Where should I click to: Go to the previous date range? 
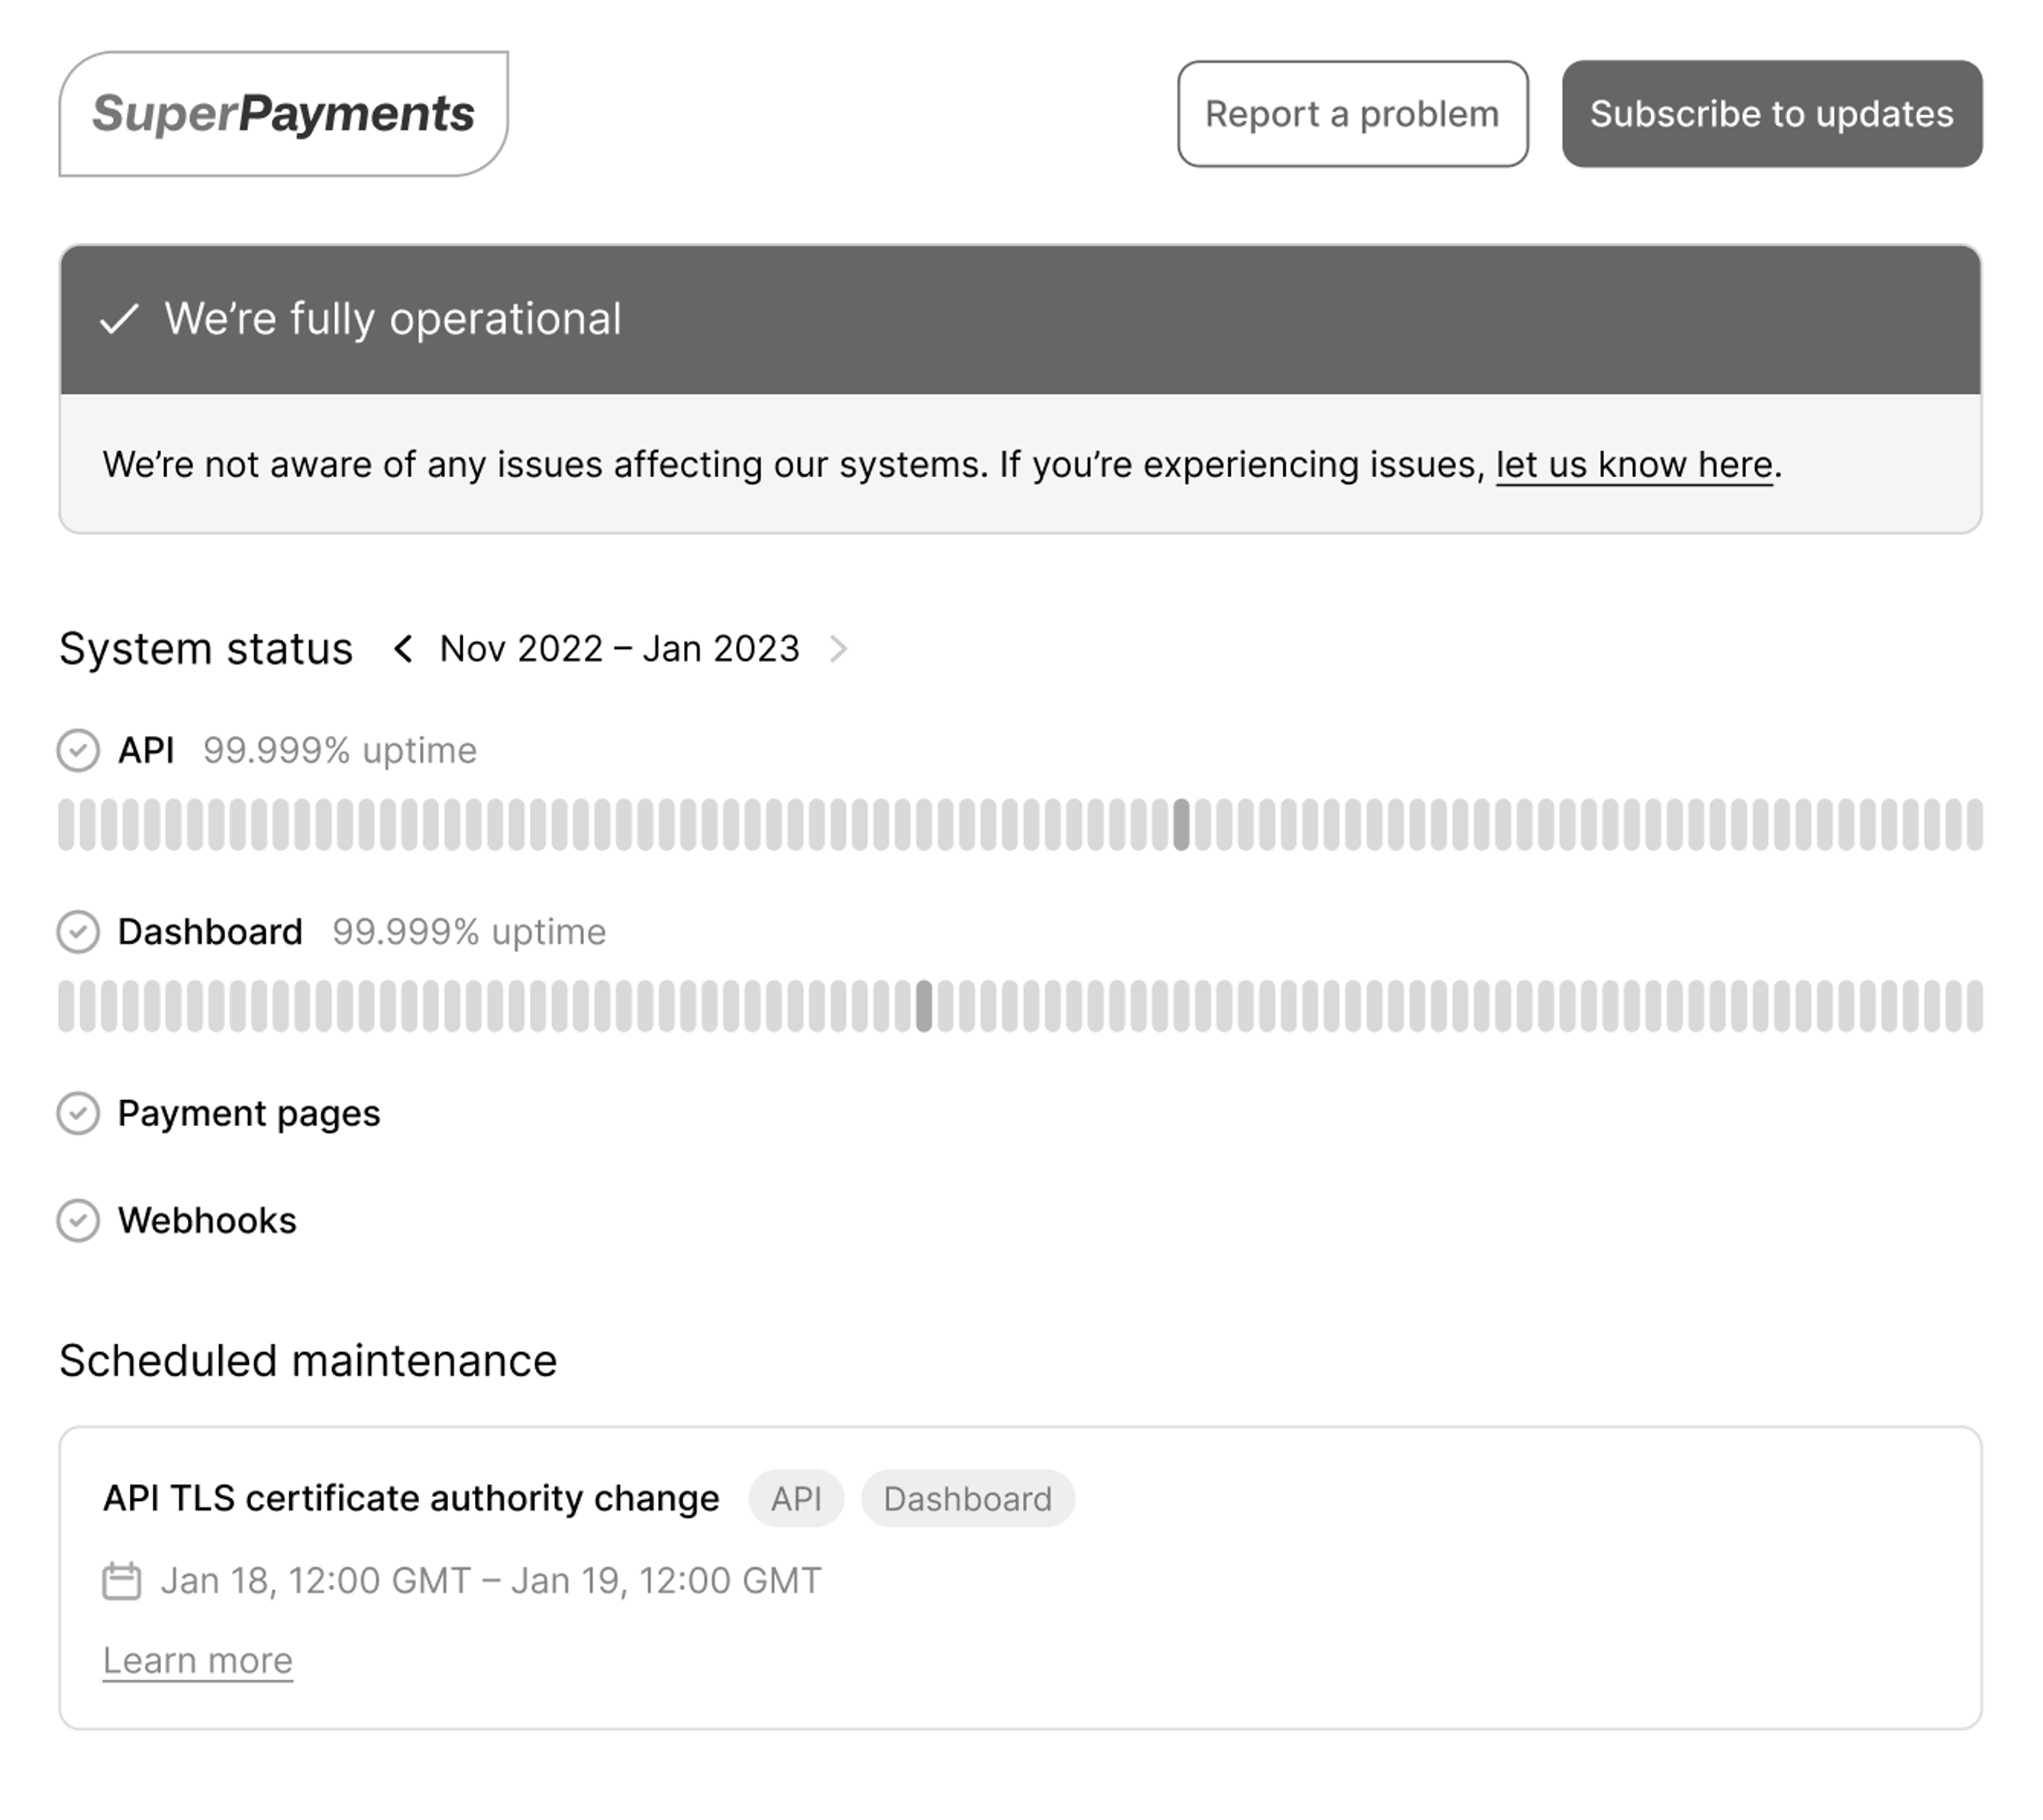(403, 649)
